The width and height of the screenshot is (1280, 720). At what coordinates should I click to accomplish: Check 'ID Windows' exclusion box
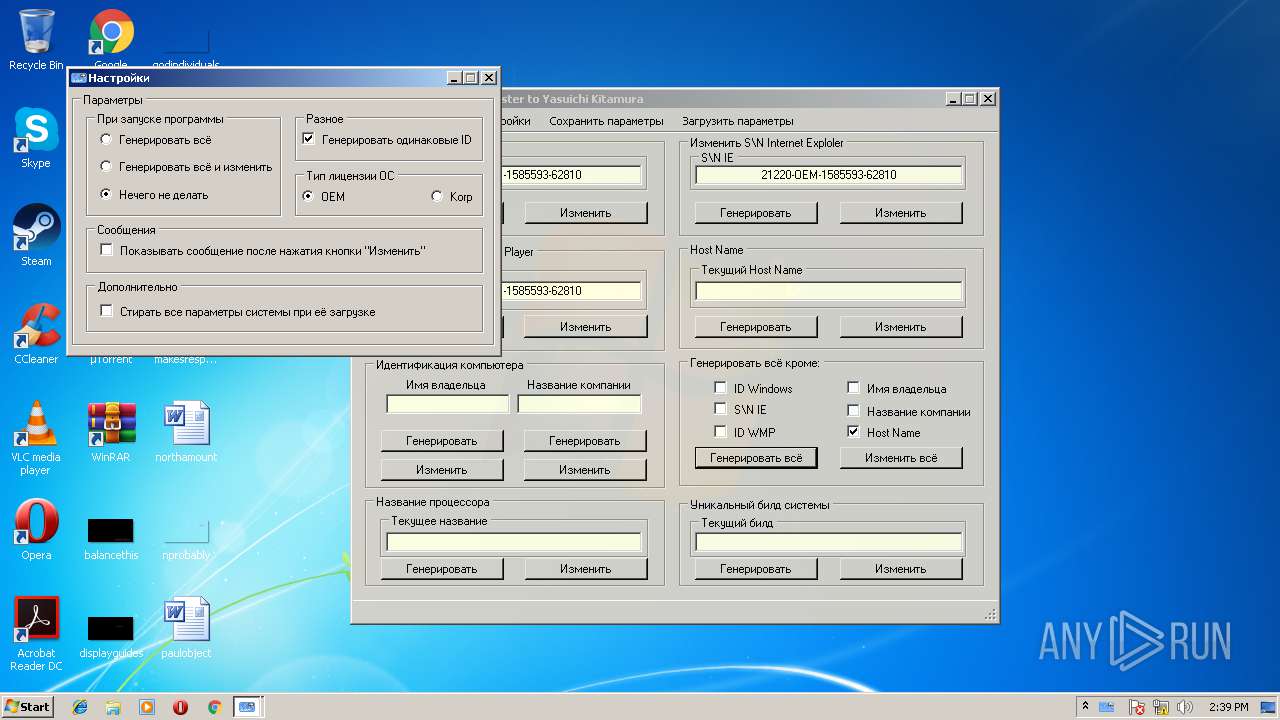click(720, 388)
